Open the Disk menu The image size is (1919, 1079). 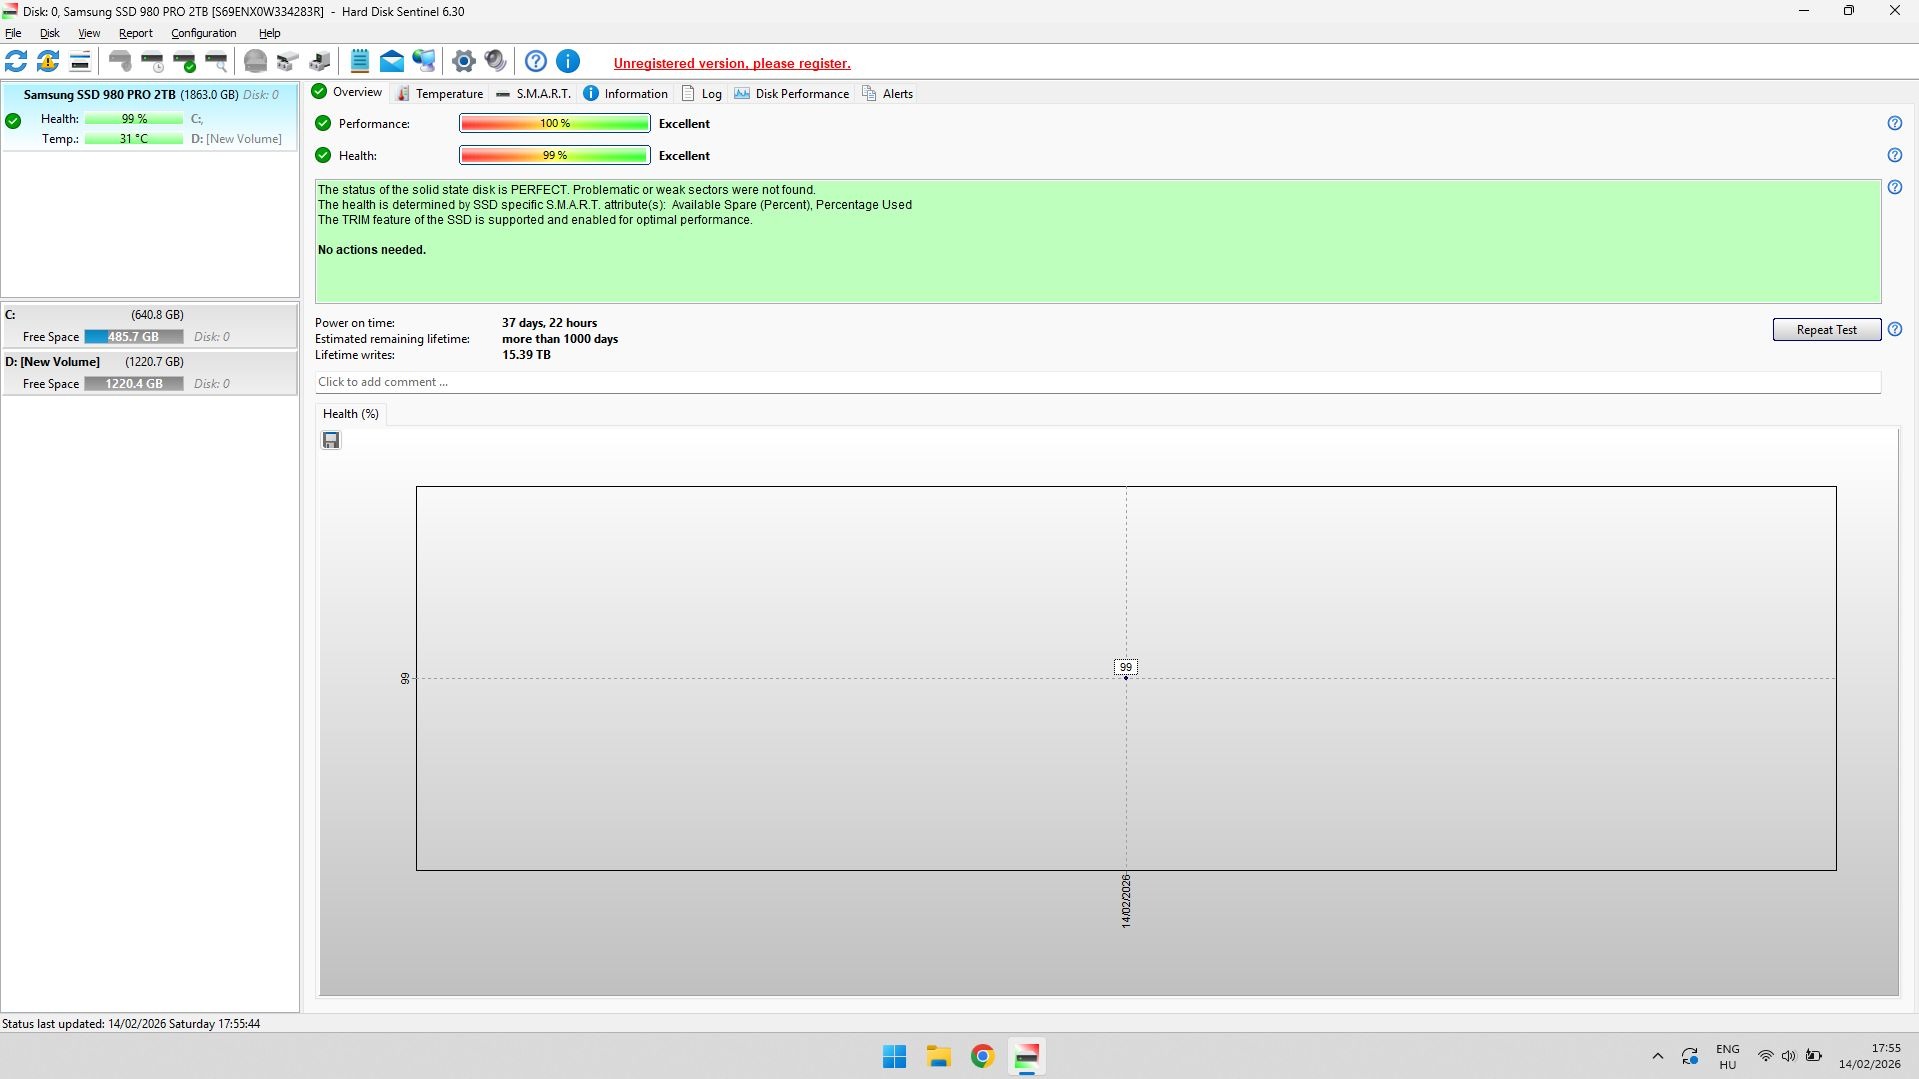[49, 33]
